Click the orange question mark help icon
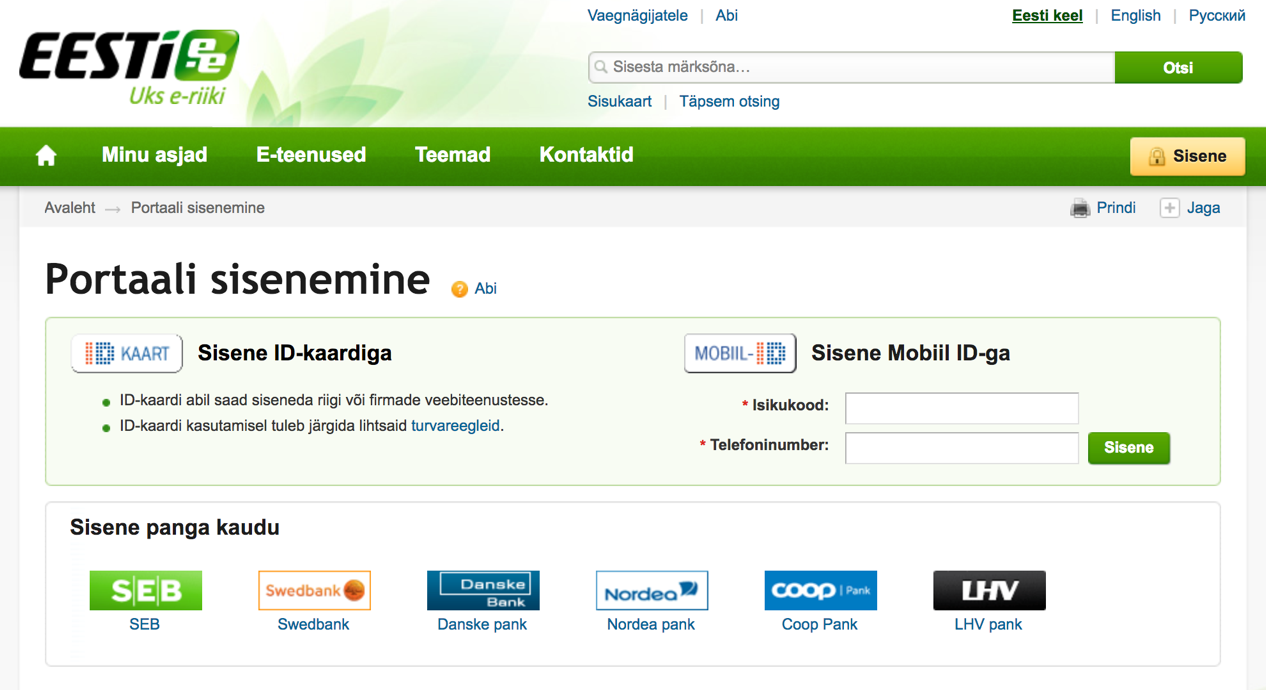 click(459, 289)
